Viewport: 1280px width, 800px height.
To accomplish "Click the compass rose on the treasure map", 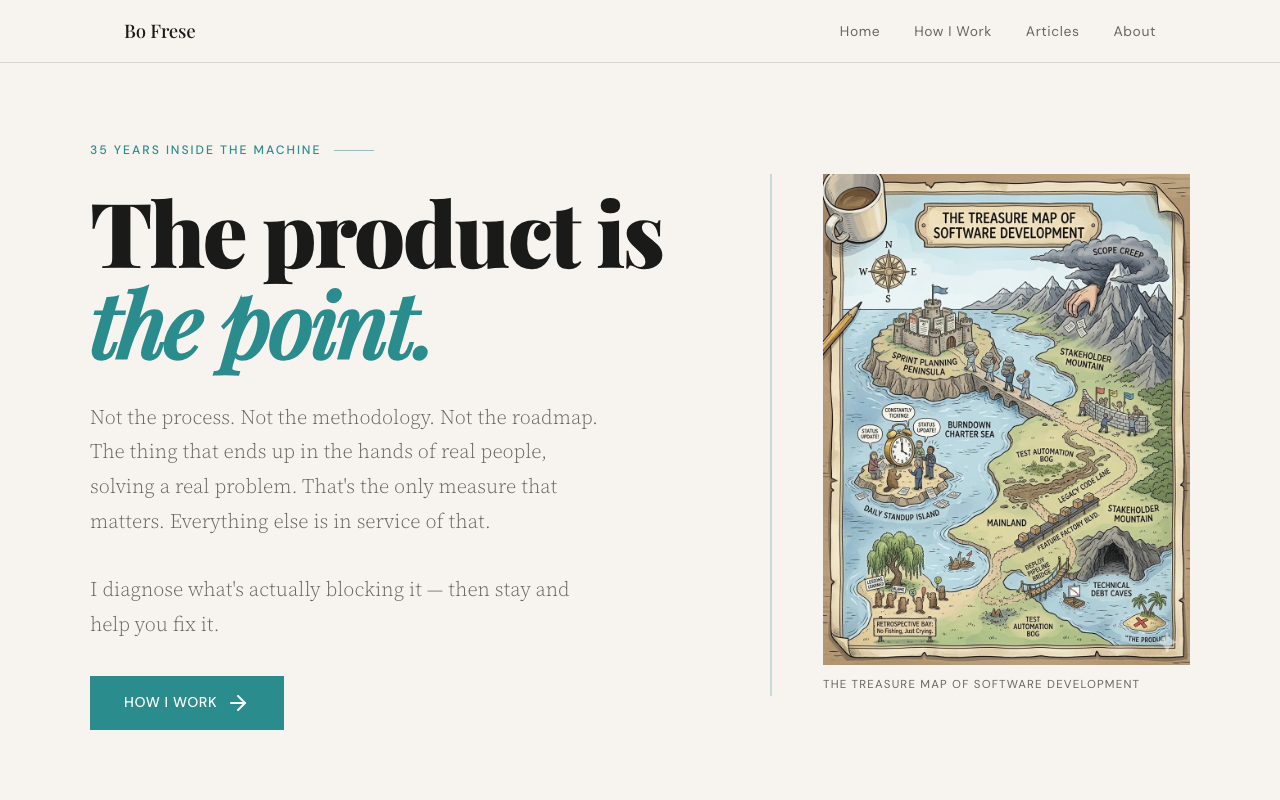I will coord(888,272).
